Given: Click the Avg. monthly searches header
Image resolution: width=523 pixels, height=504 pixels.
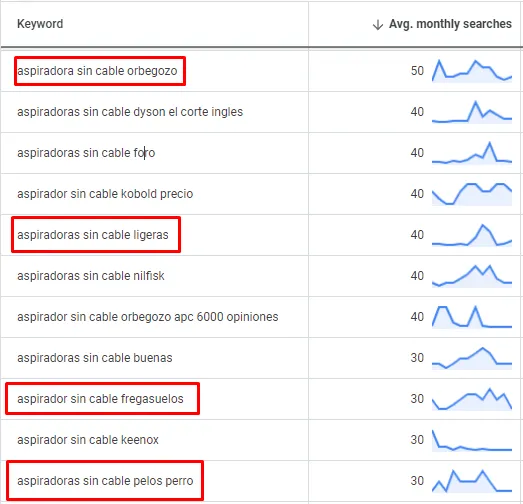Looking at the screenshot, I should 450,24.
